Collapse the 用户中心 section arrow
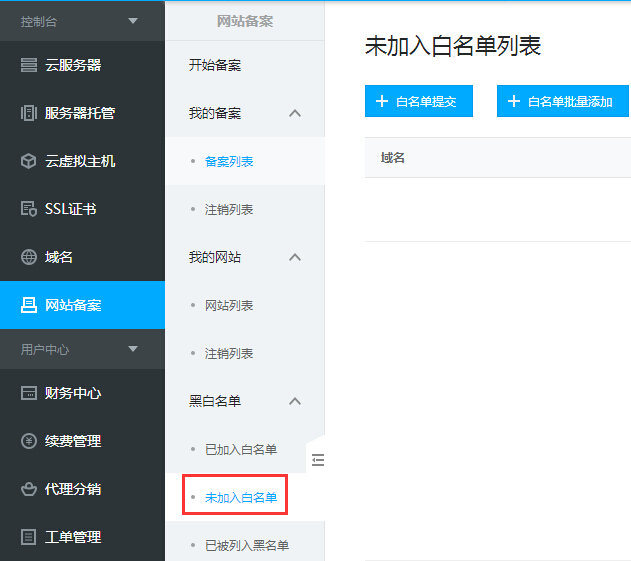631x561 pixels. click(x=133, y=349)
